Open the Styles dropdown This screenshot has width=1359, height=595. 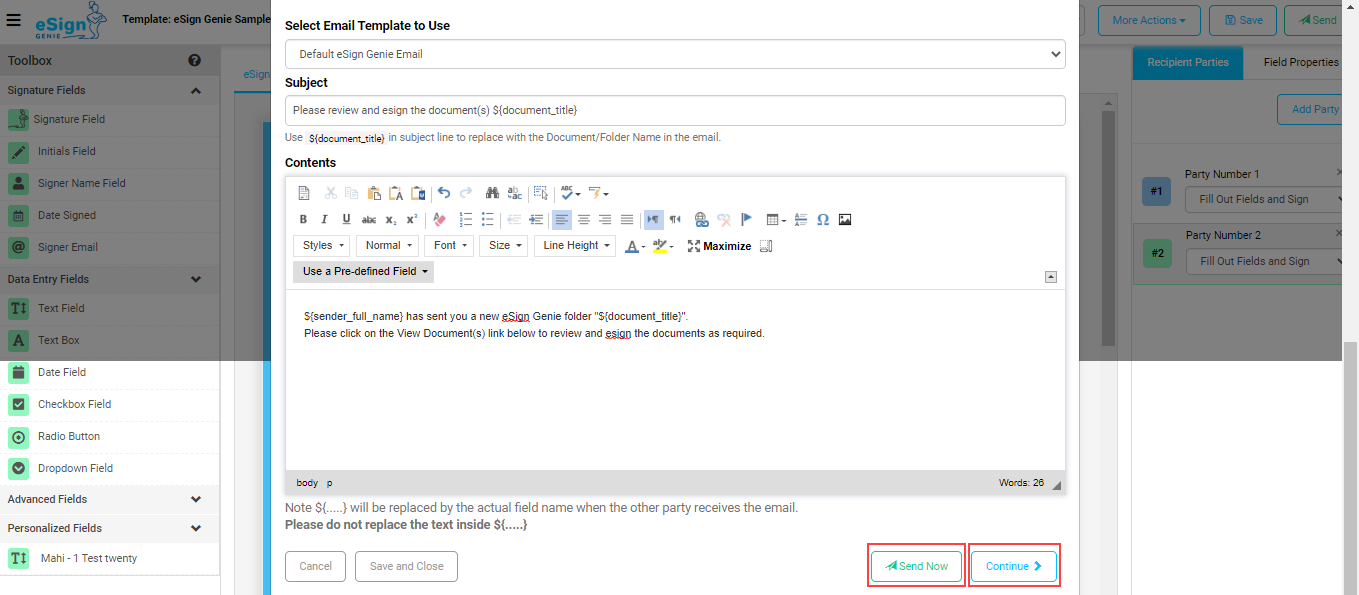click(x=322, y=246)
